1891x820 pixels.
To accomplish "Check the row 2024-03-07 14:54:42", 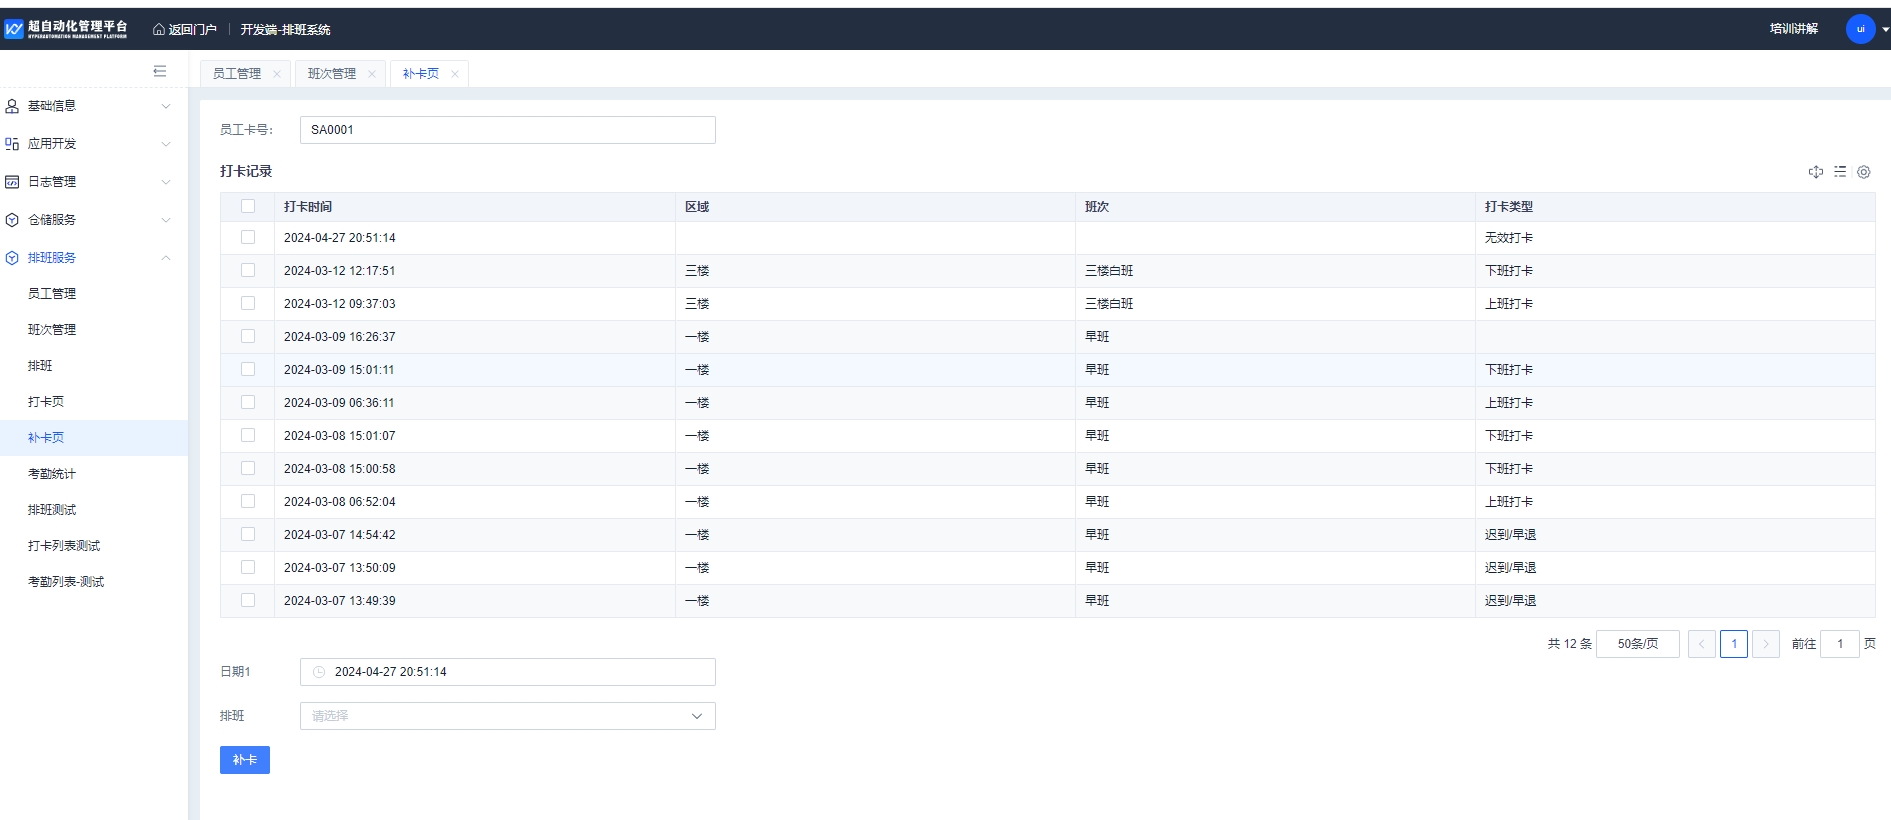I will click(248, 534).
